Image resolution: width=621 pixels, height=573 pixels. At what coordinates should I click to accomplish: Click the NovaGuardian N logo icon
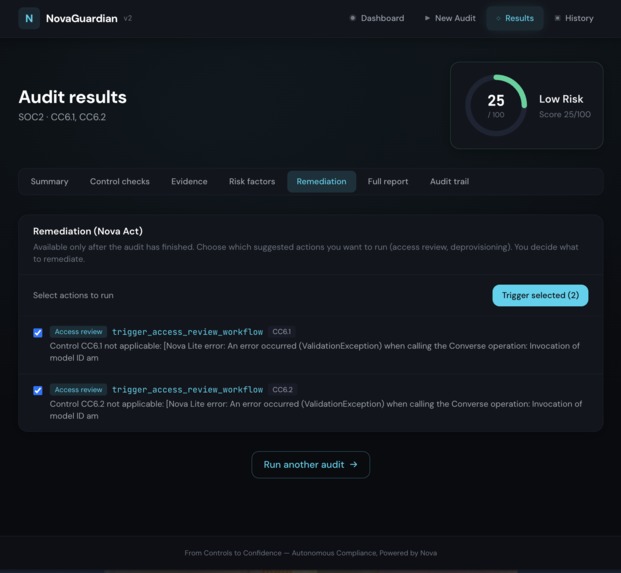(x=29, y=18)
